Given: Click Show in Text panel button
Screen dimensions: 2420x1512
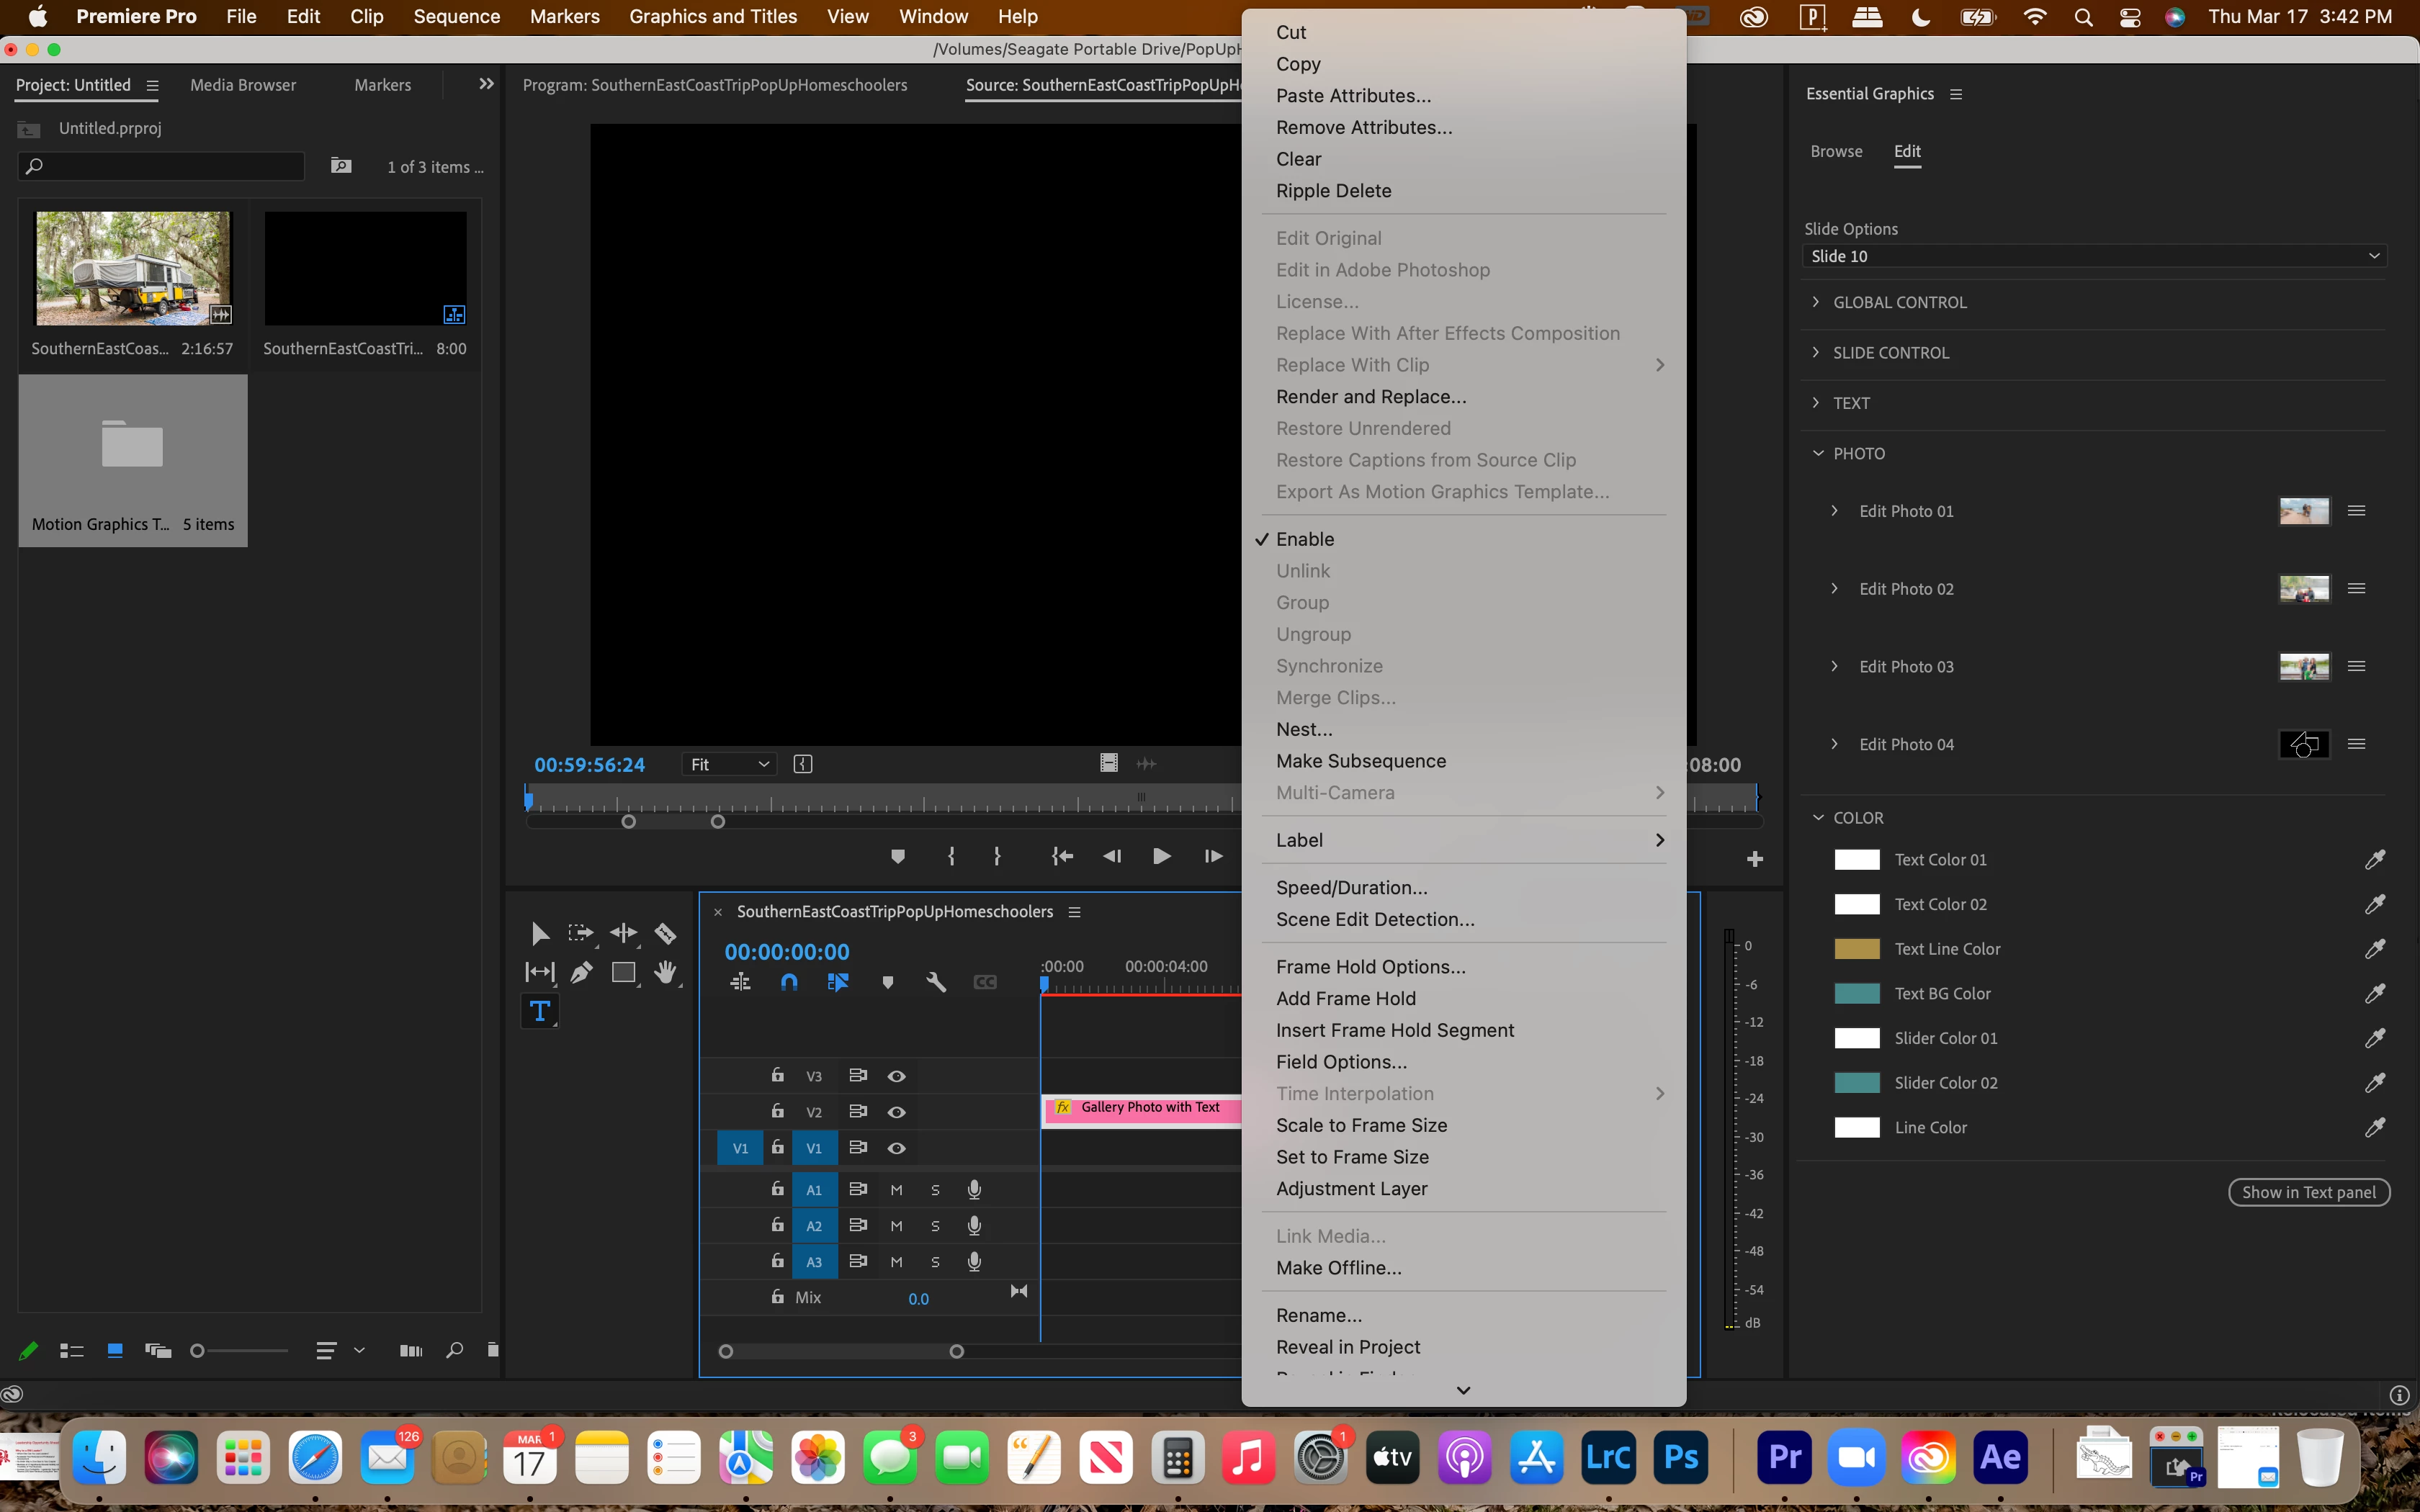Looking at the screenshot, I should click(x=2308, y=1192).
